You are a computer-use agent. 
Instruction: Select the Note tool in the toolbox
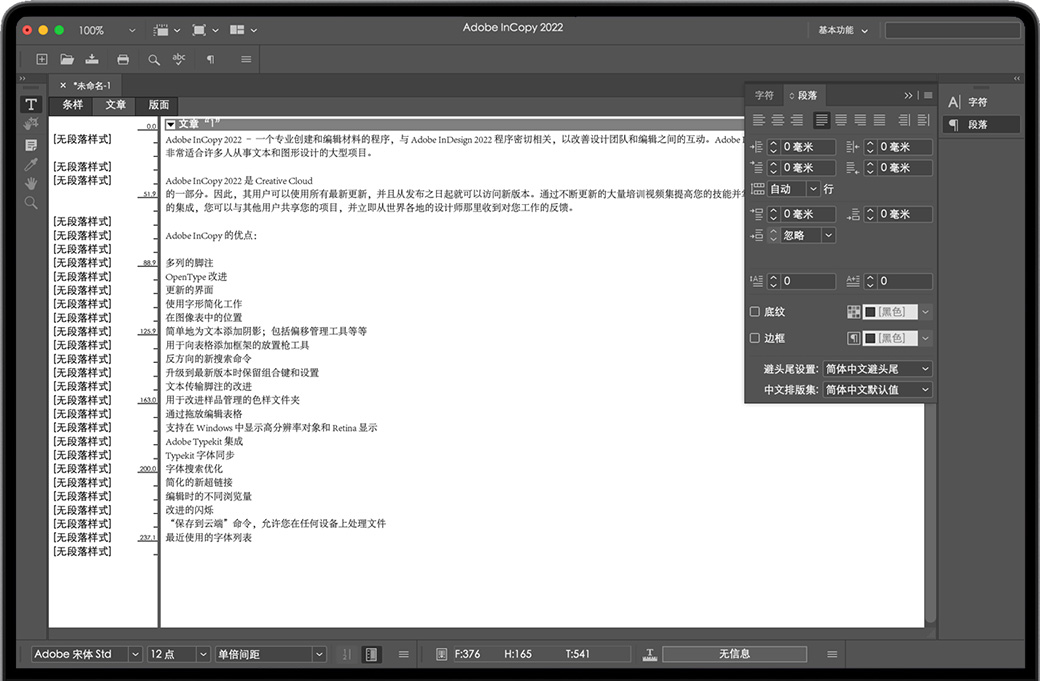coord(31,145)
